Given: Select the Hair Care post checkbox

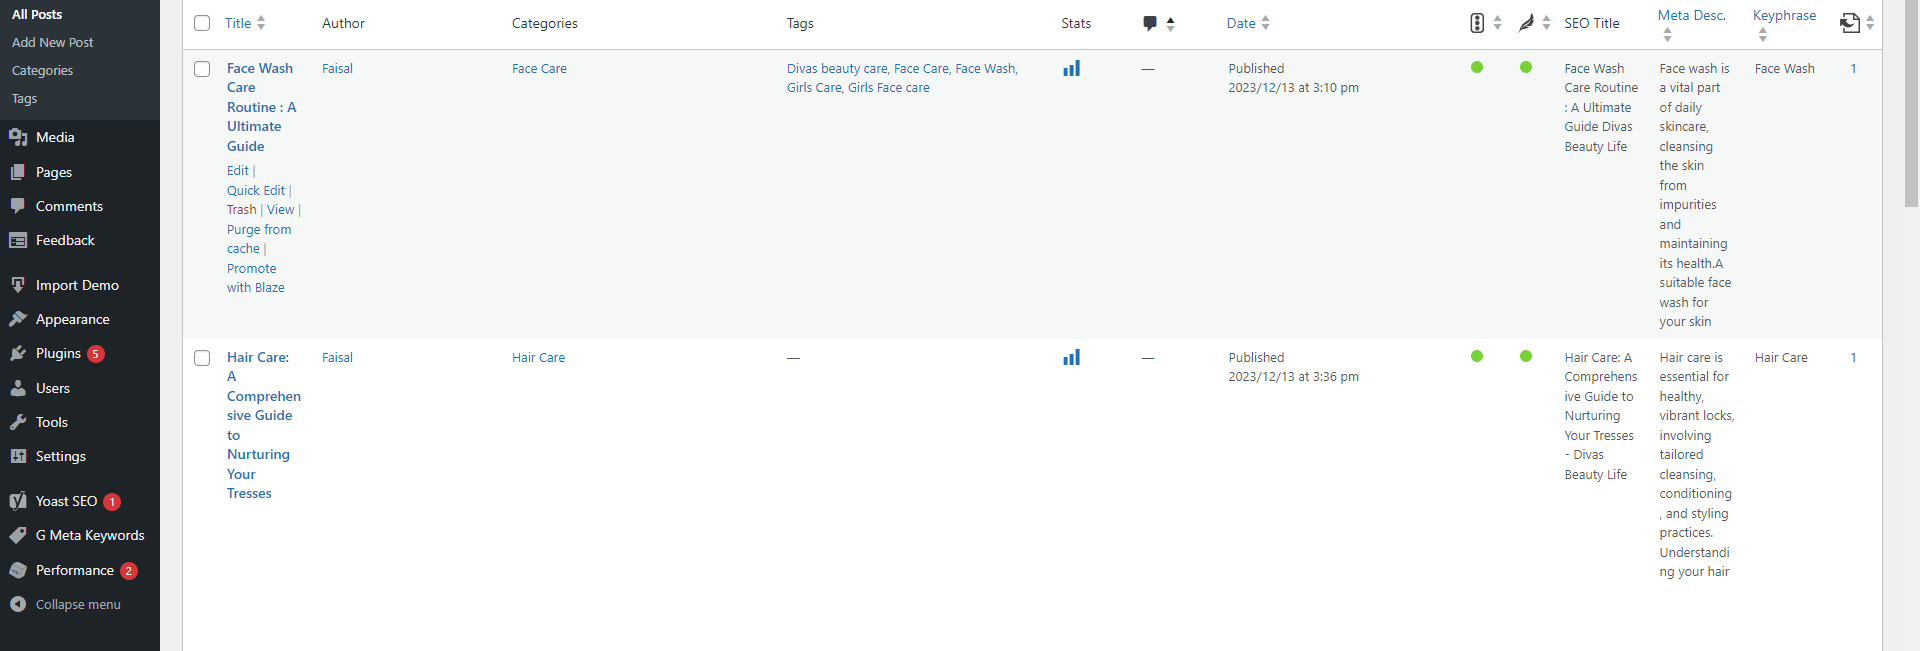Looking at the screenshot, I should tap(202, 358).
